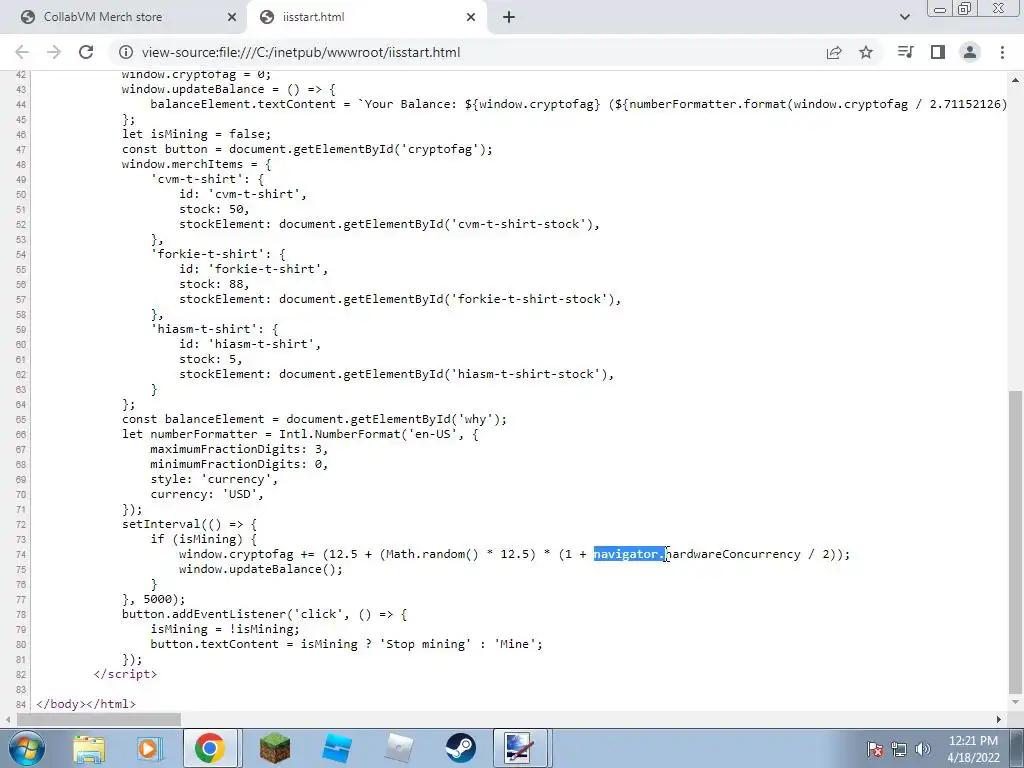The height and width of the screenshot is (768, 1024).
Task: Click 'window.updateBalance();' on line 75
Action: (261, 569)
